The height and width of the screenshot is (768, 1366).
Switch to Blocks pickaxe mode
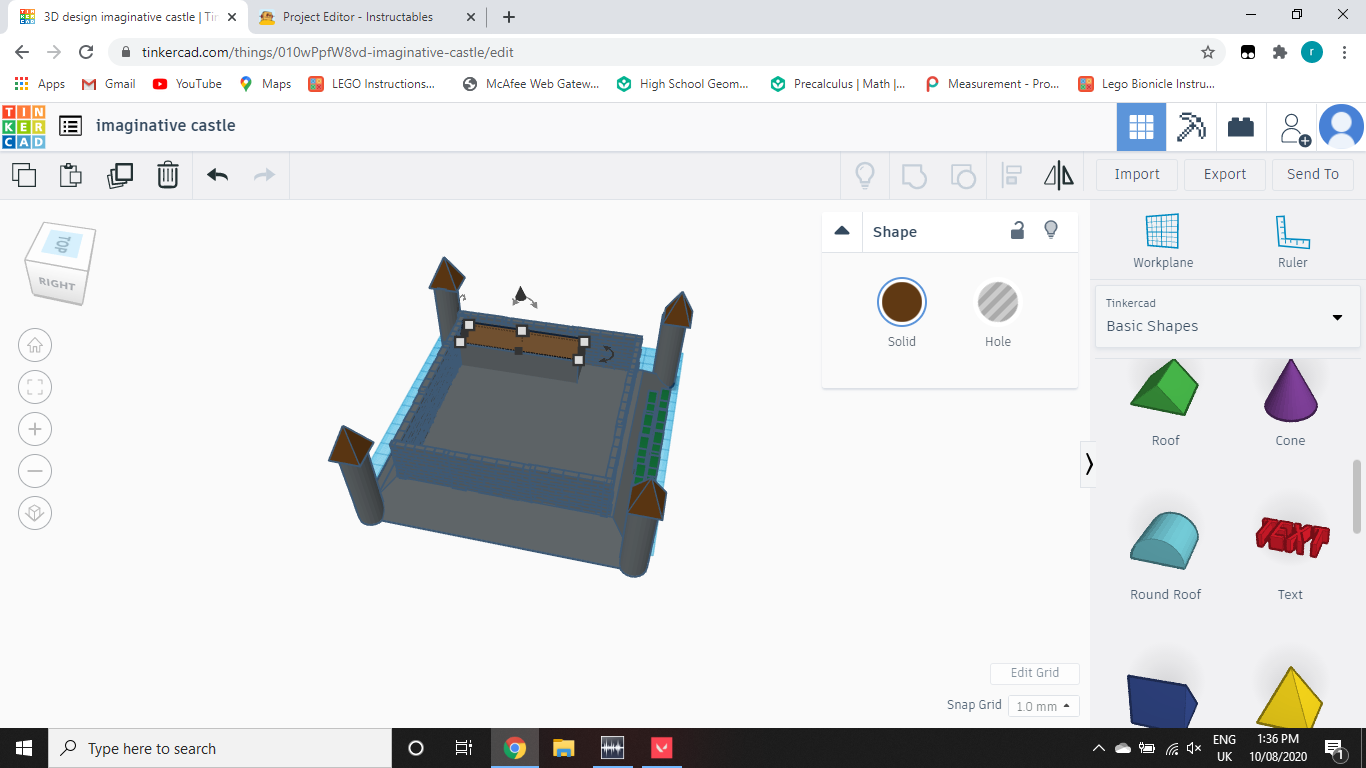tap(1191, 127)
